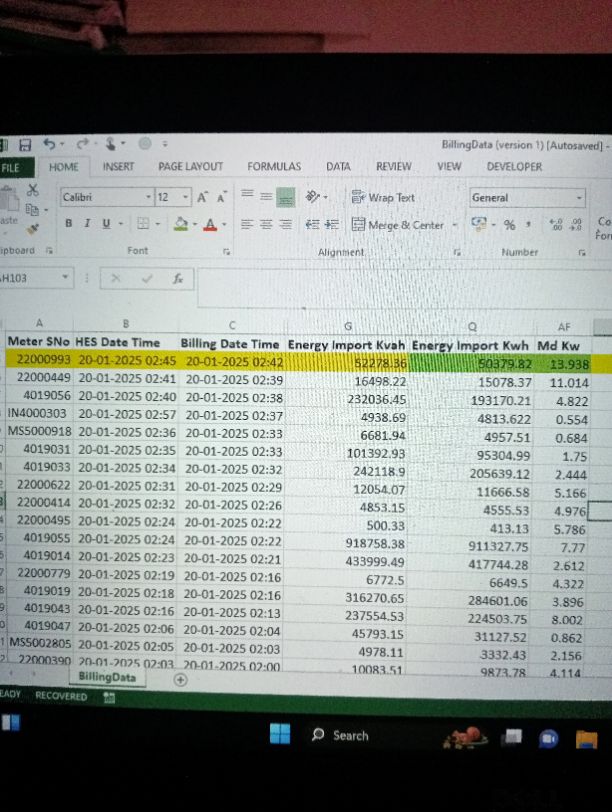Click Increase Decimal icon

point(556,225)
